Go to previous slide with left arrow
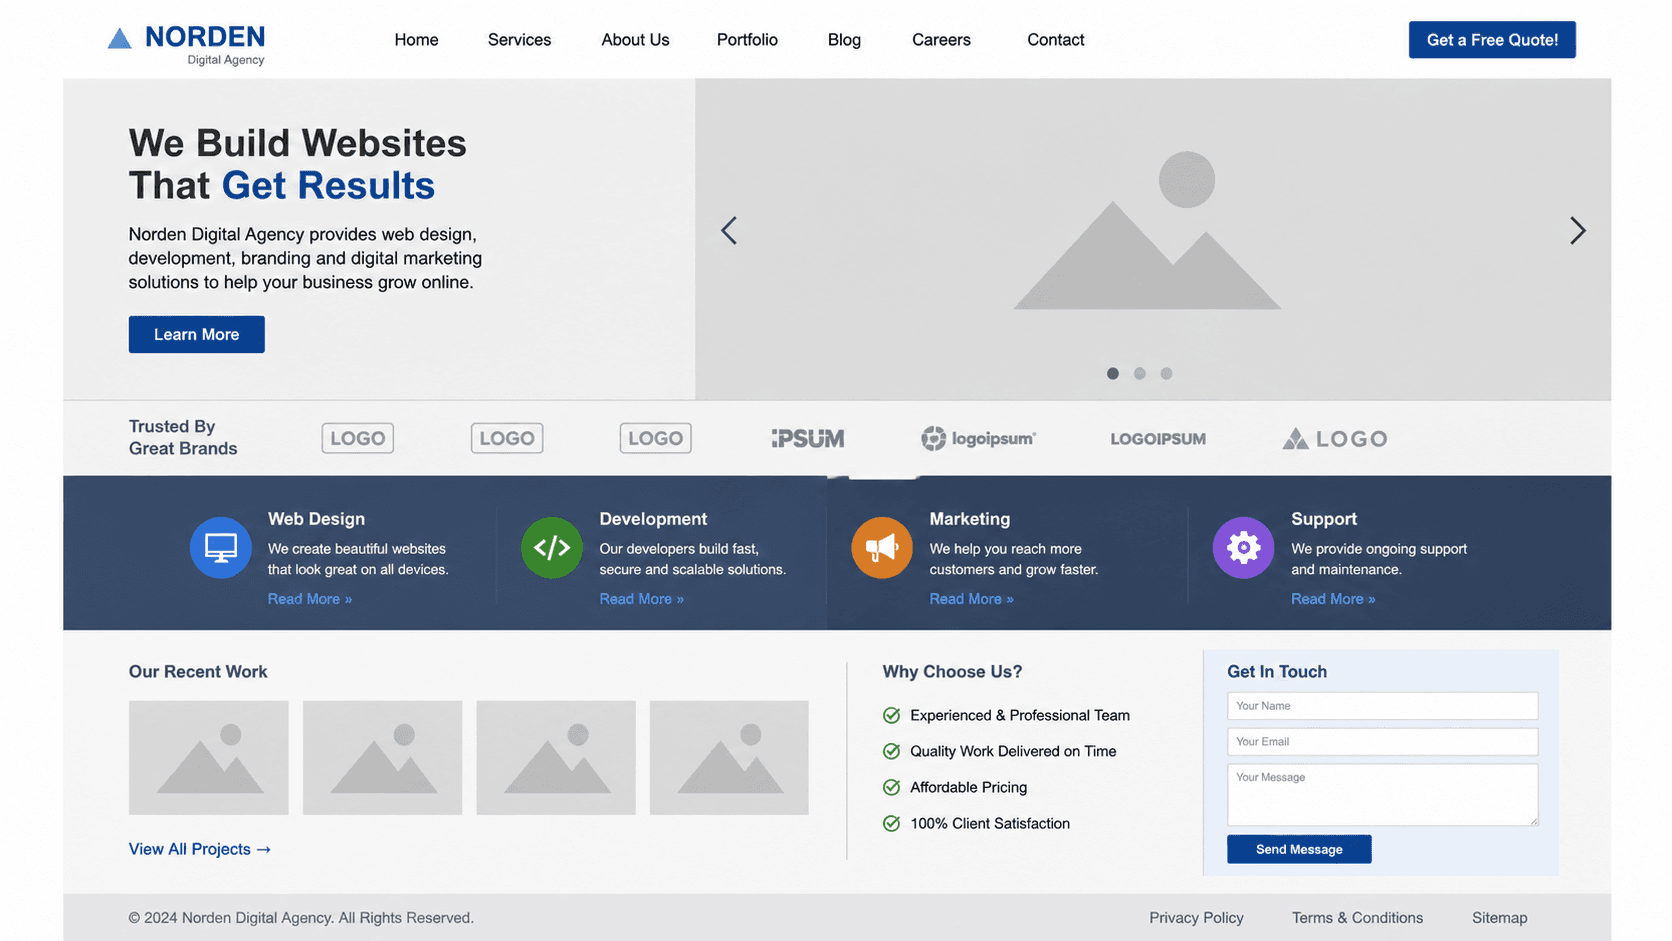 pos(729,231)
